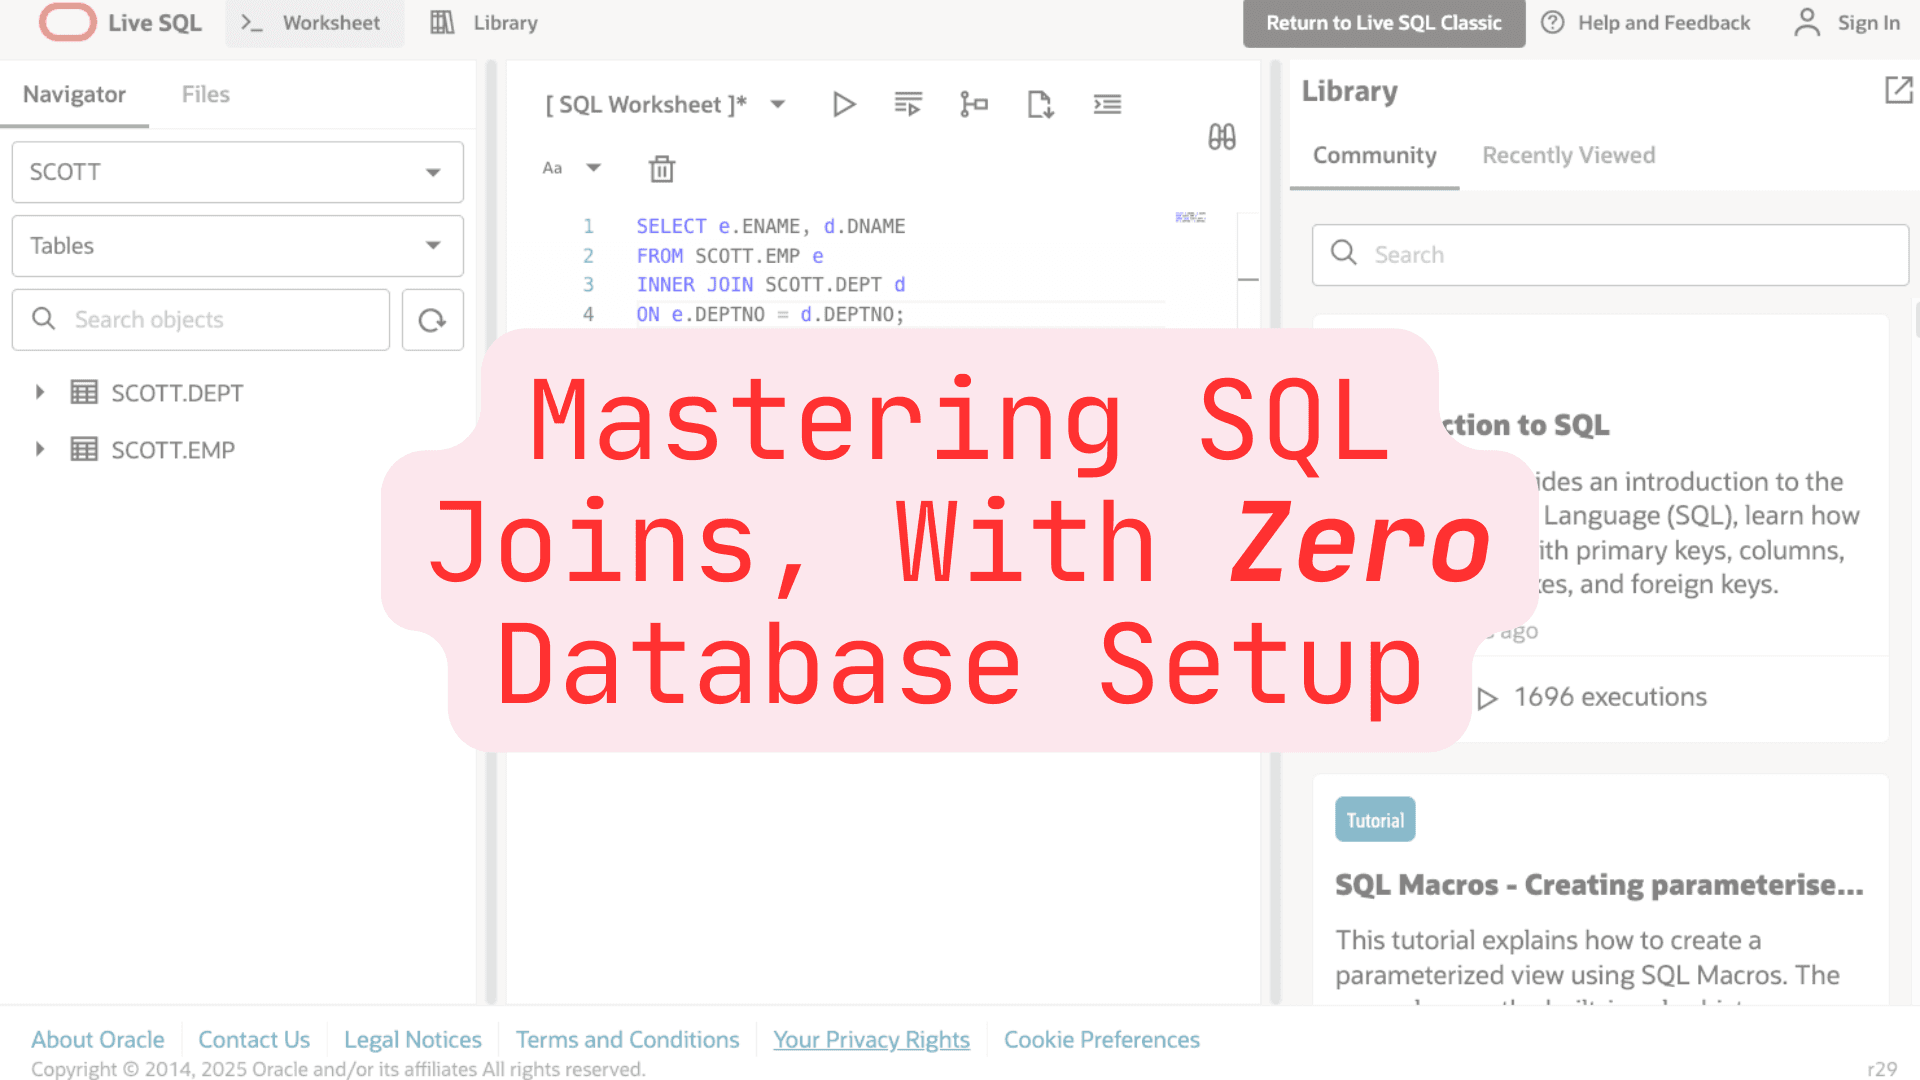This screenshot has height=1080, width=1920.
Task: Switch to the Files tab
Action: point(205,94)
